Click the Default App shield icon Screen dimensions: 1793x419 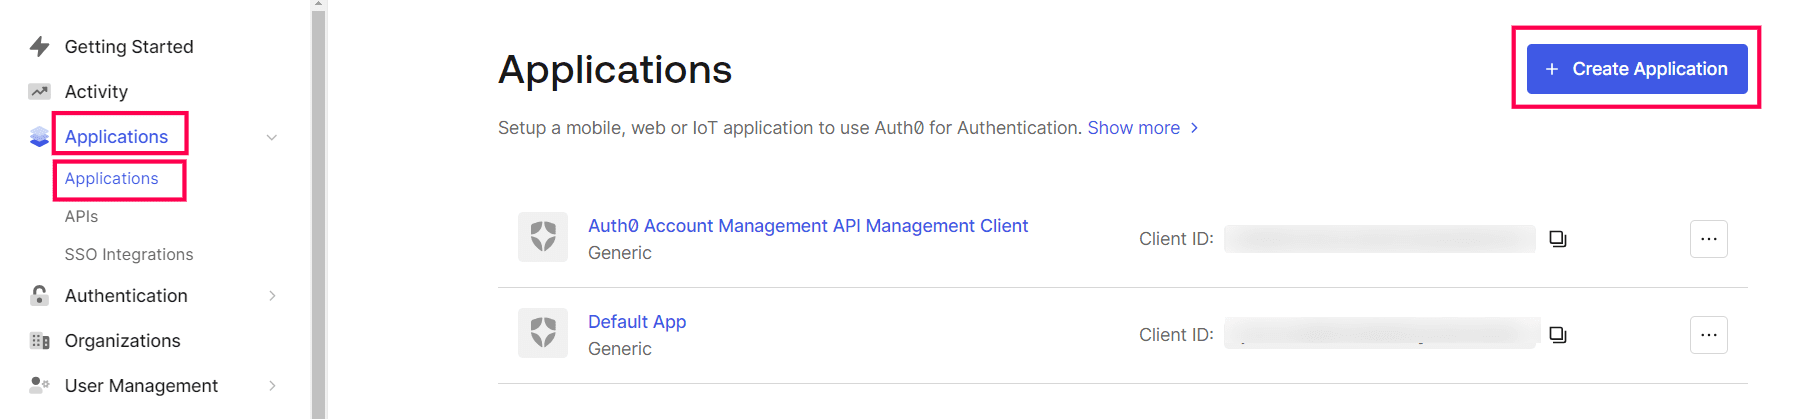pos(543,333)
